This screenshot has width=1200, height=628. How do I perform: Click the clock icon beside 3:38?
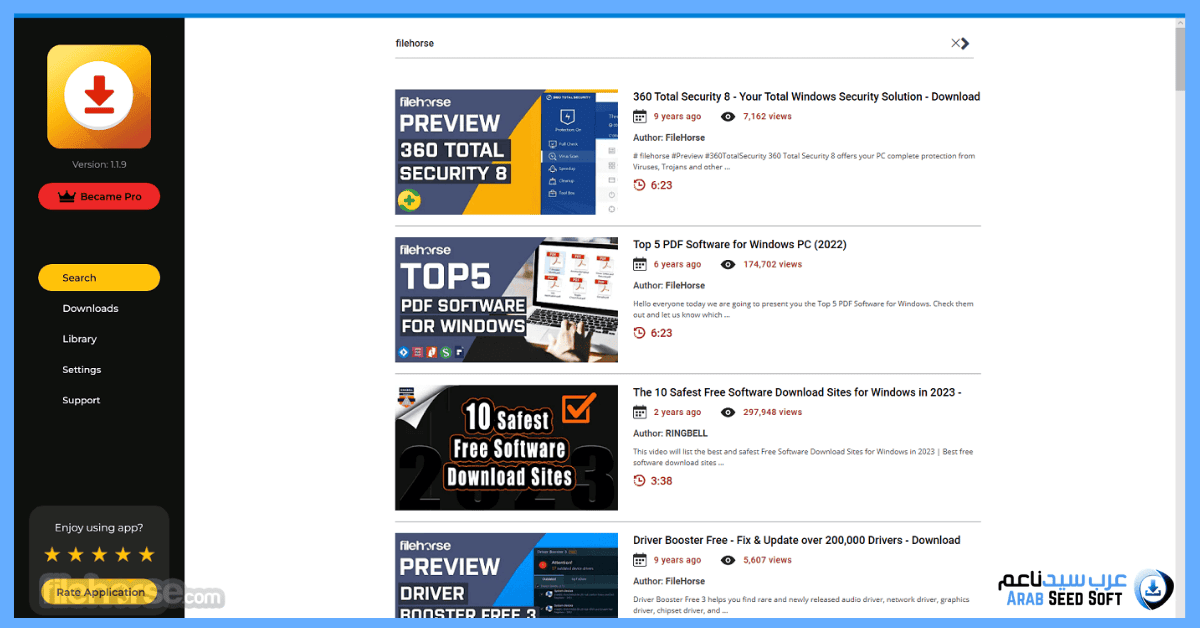point(640,481)
